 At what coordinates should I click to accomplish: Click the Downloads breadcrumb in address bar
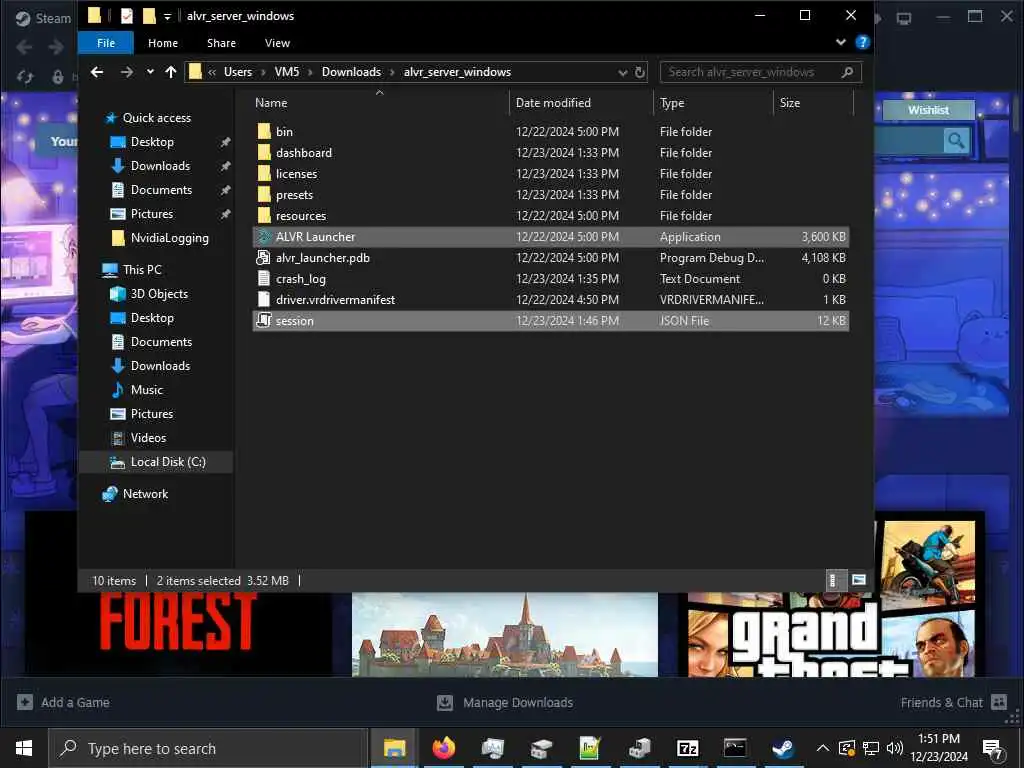point(351,72)
